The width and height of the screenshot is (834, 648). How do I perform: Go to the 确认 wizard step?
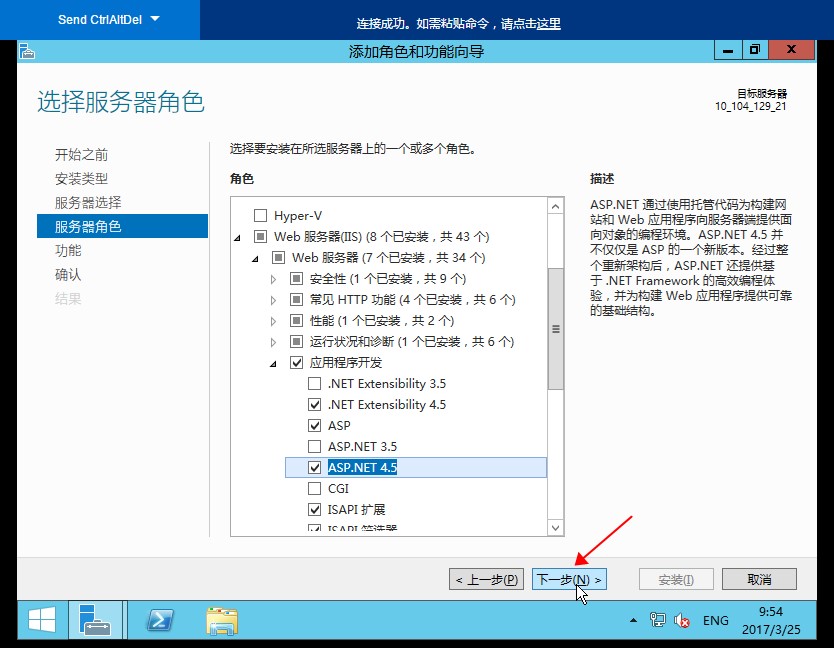point(68,275)
